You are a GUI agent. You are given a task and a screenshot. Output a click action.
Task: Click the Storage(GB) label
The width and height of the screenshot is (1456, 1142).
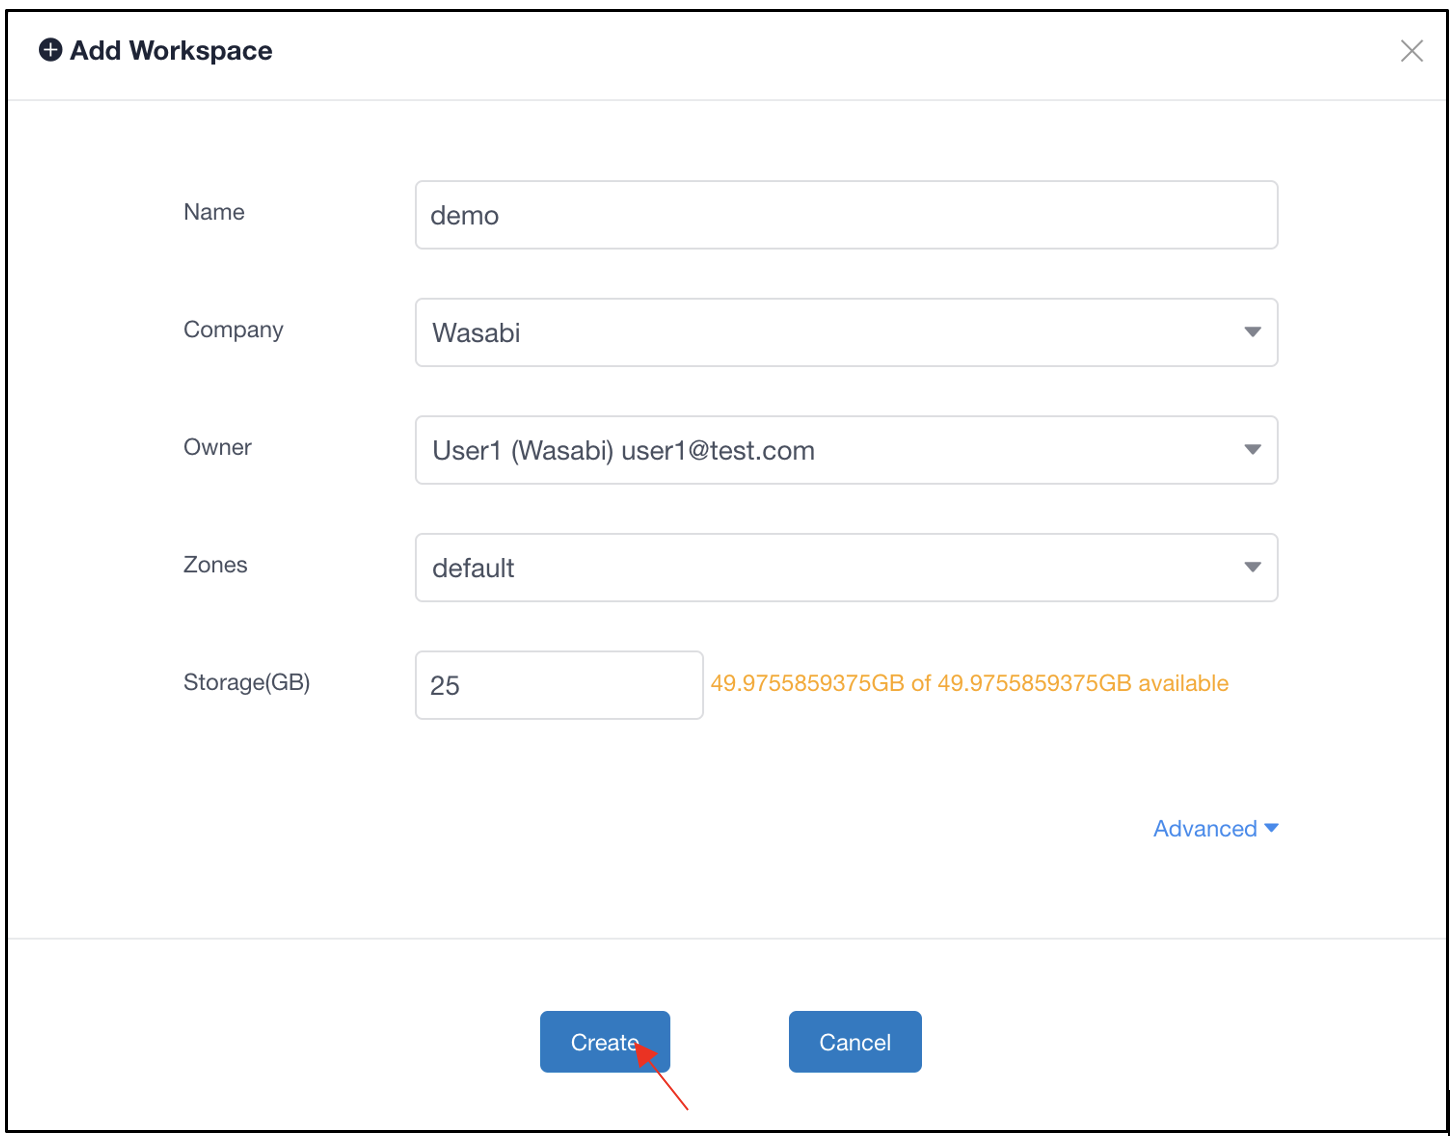tap(247, 682)
